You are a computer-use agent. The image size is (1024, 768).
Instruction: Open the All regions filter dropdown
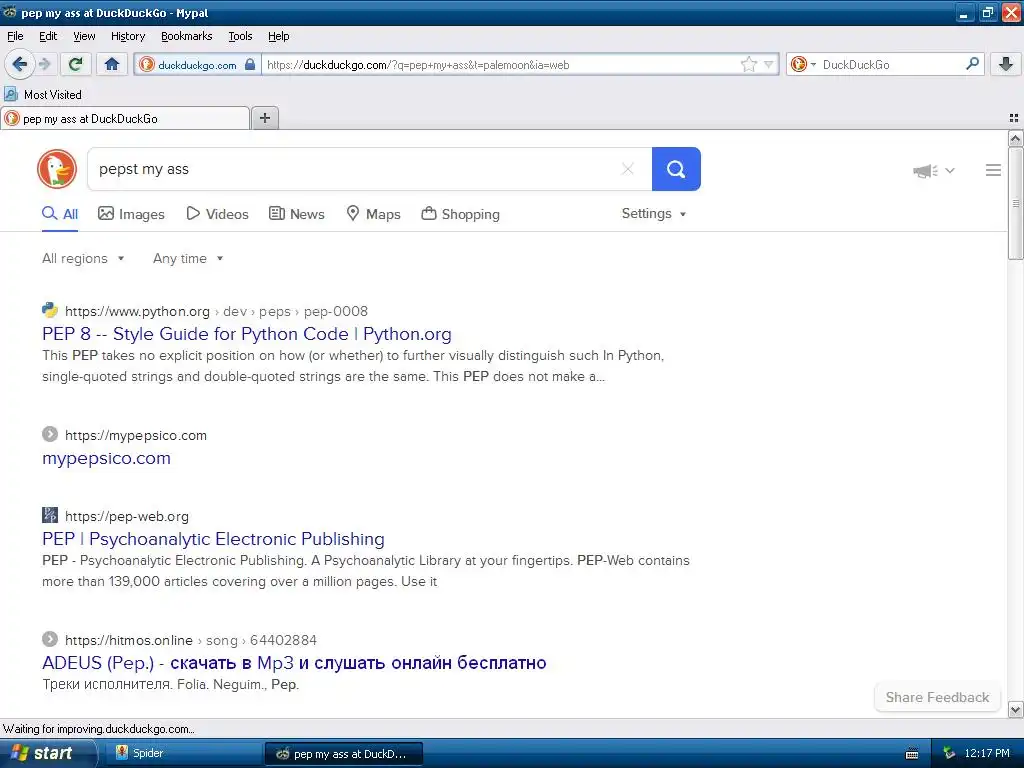(x=83, y=259)
